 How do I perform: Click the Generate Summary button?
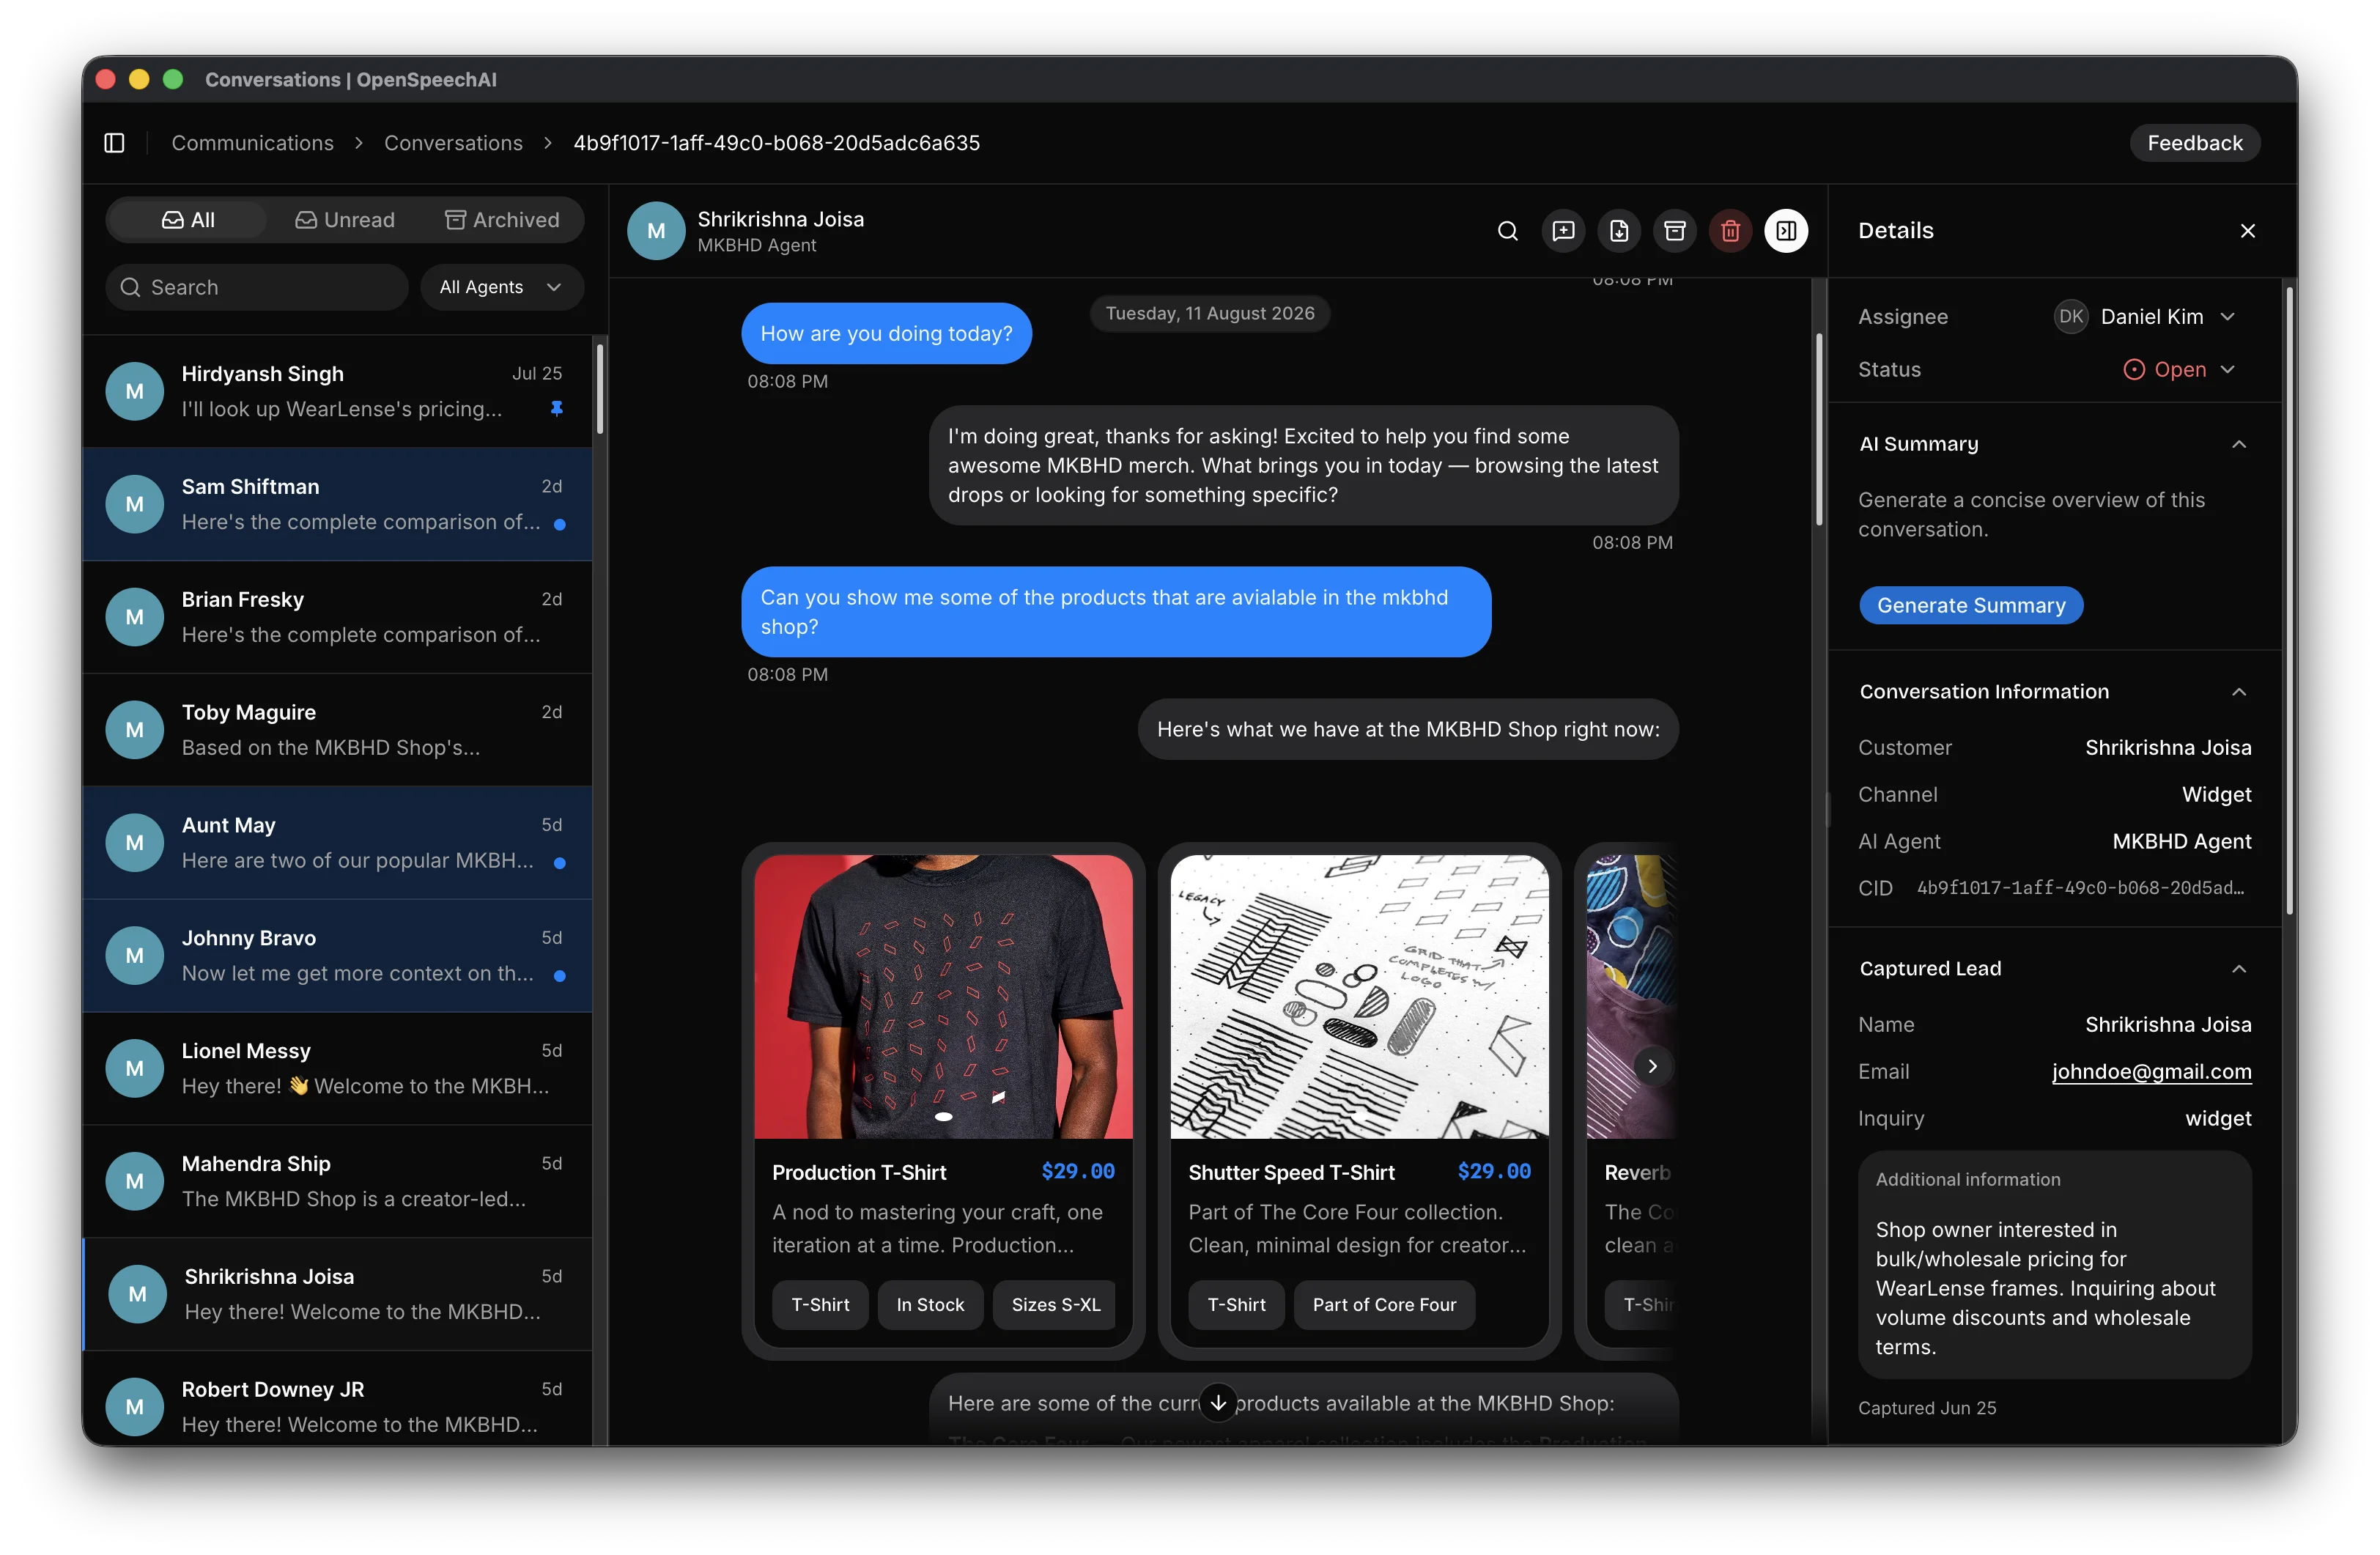click(x=1970, y=605)
